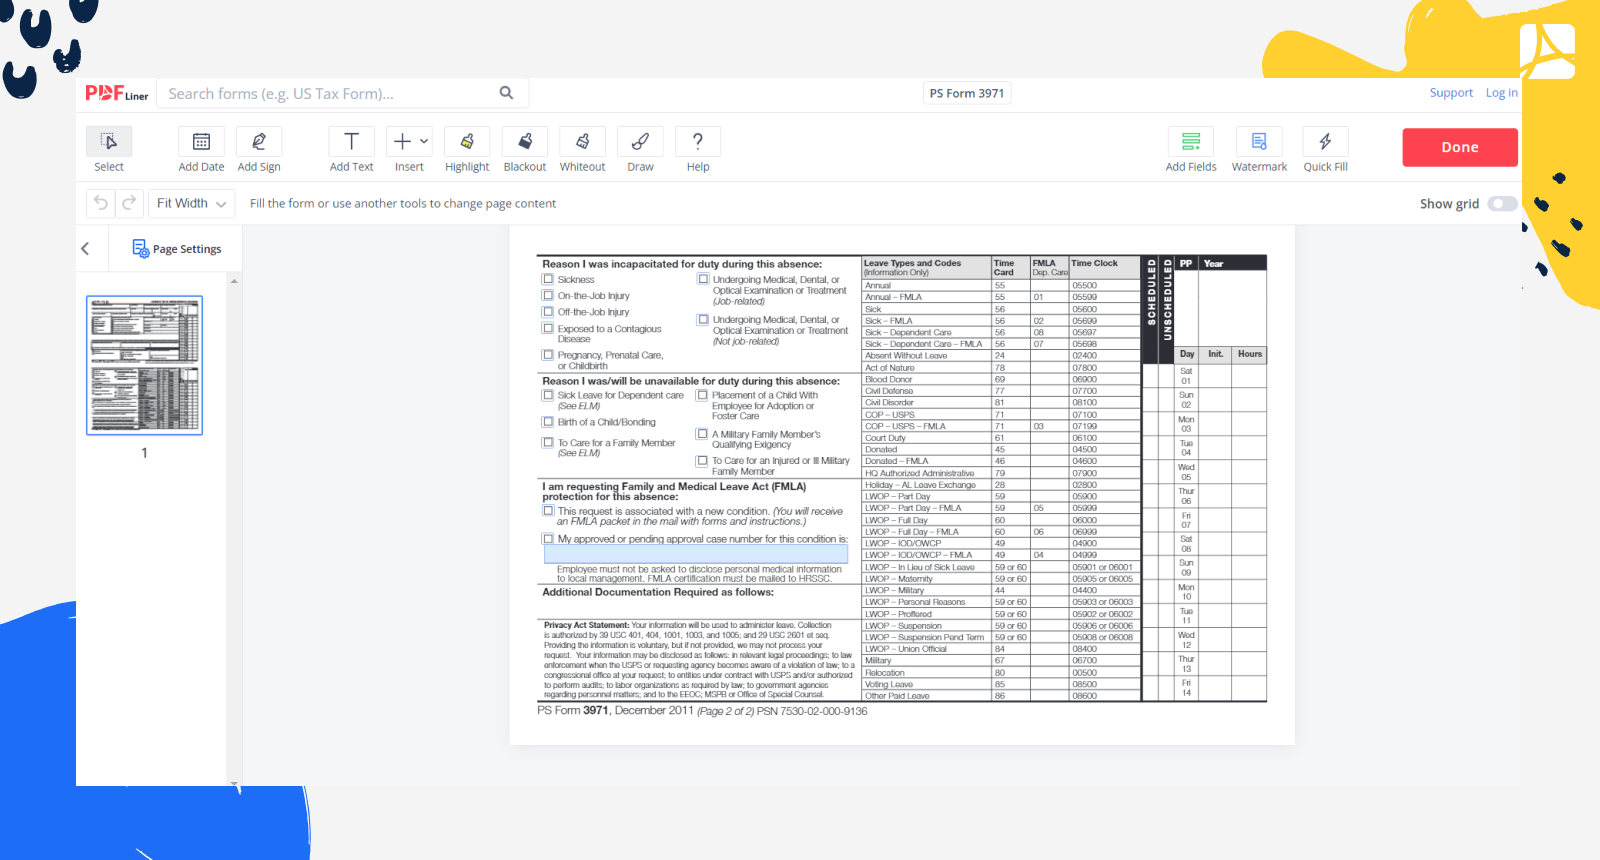Screen dimensions: 1600x860
Task: Activate the Whiteout eraser tool
Action: click(582, 142)
